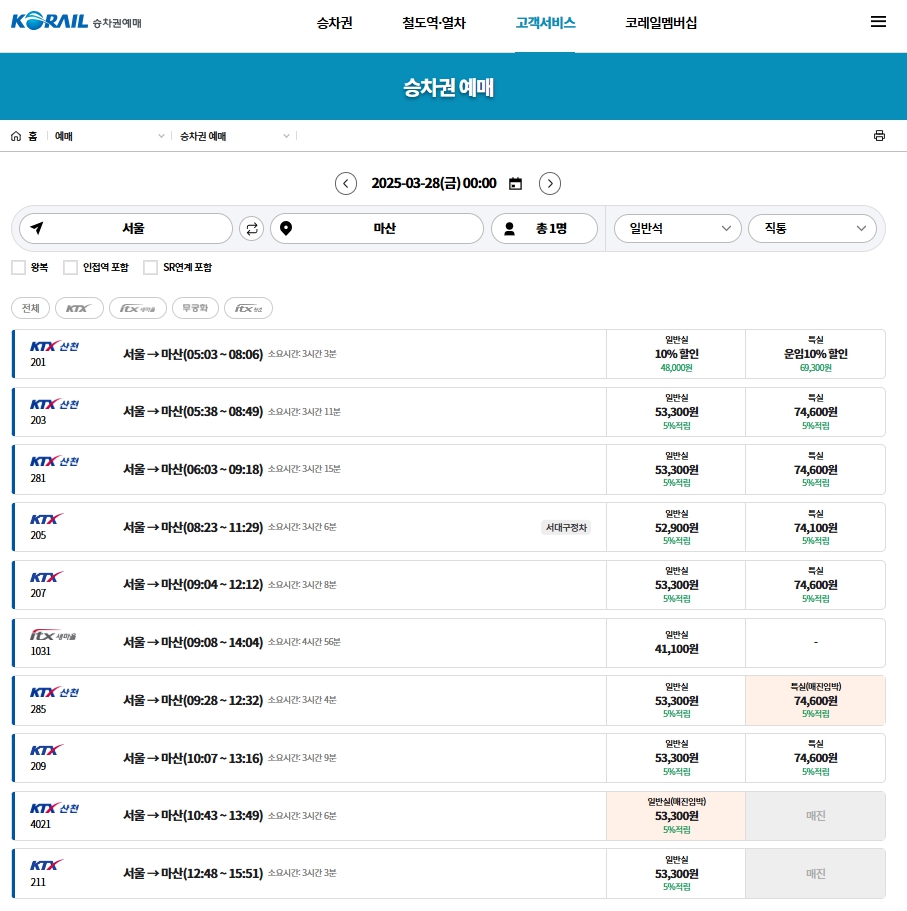907x911 pixels.
Task: Open the 일반석 seat type dropdown
Action: (677, 228)
